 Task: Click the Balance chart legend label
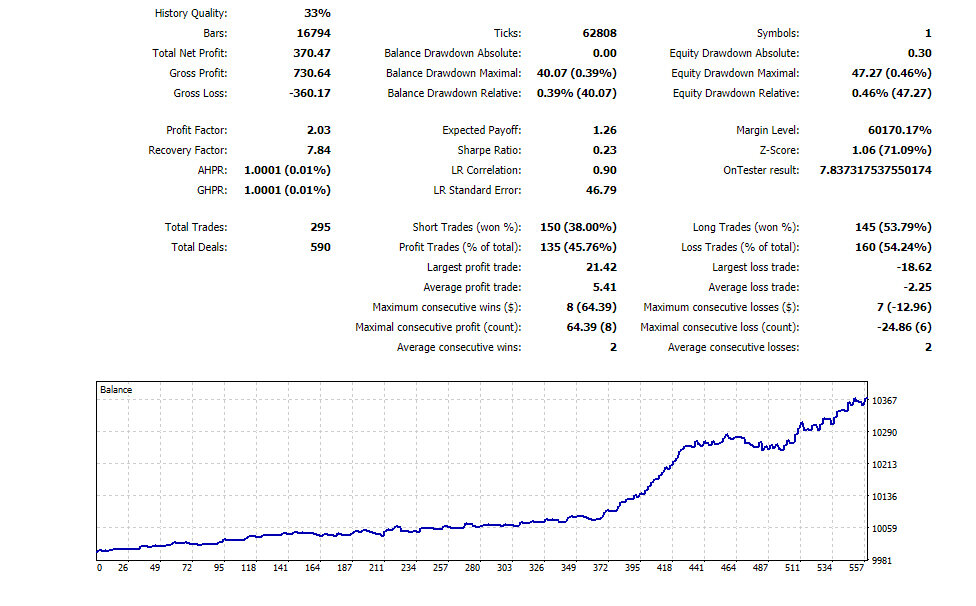pos(116,389)
